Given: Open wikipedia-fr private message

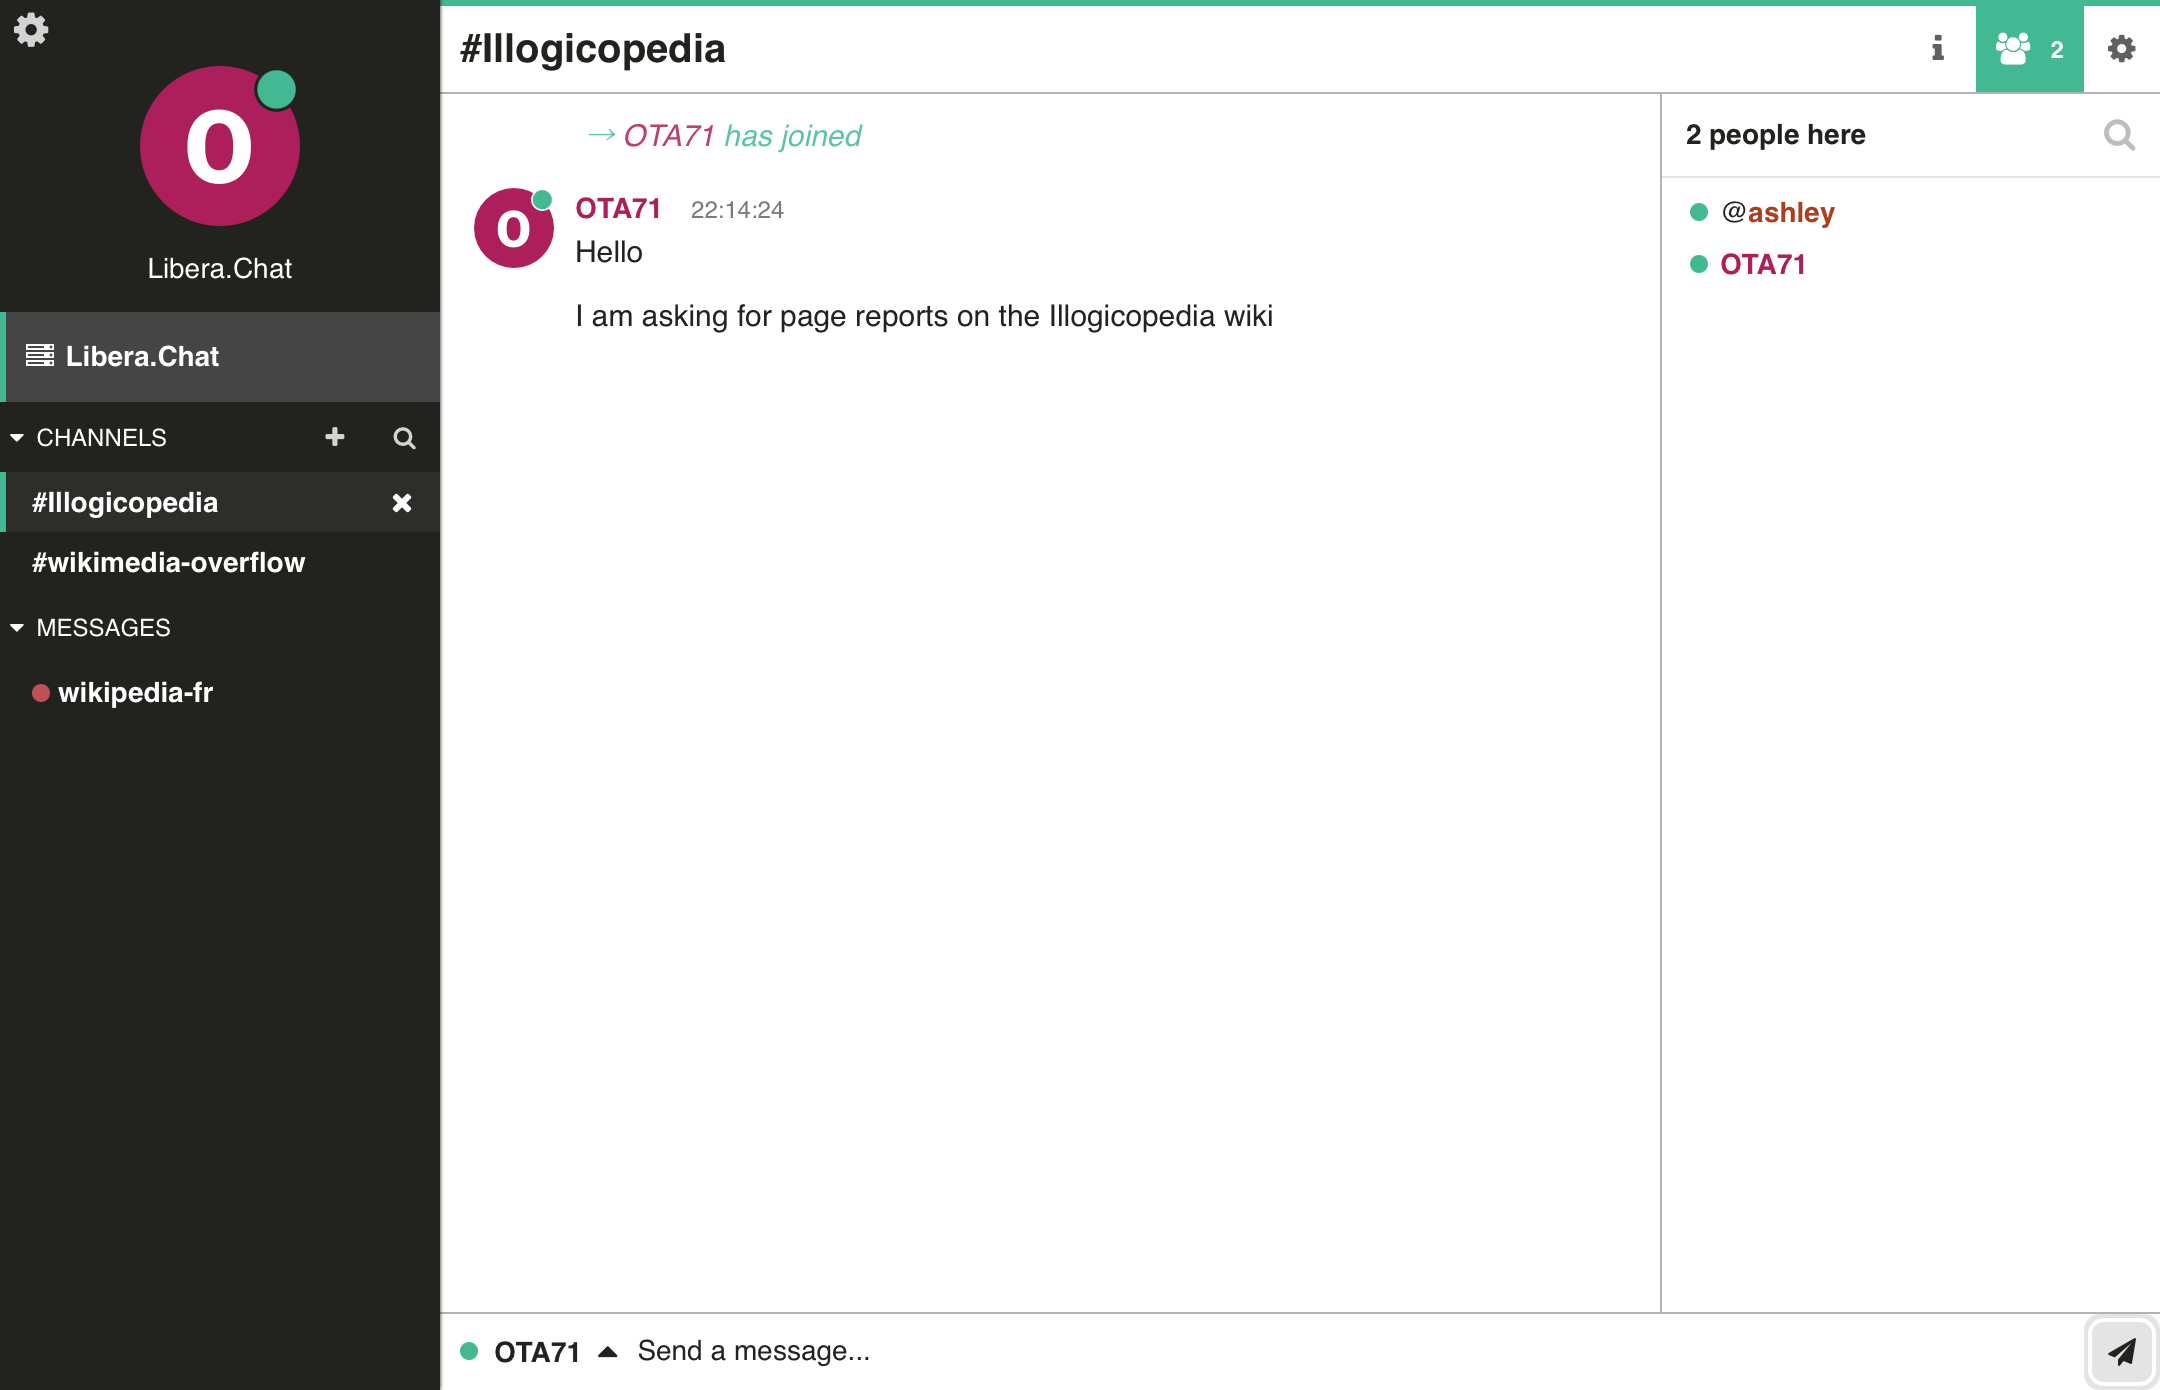Looking at the screenshot, I should pyautogui.click(x=135, y=693).
